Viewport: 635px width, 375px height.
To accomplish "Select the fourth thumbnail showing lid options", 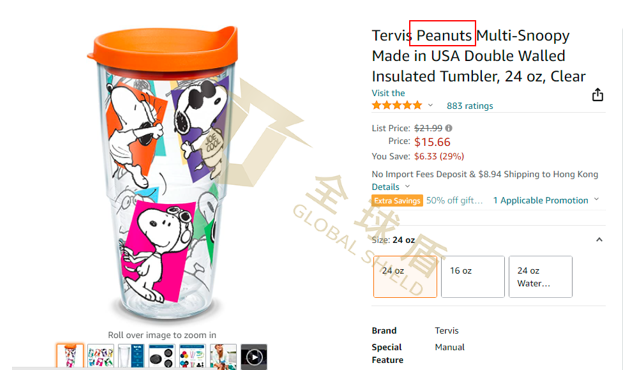I will coord(162,357).
